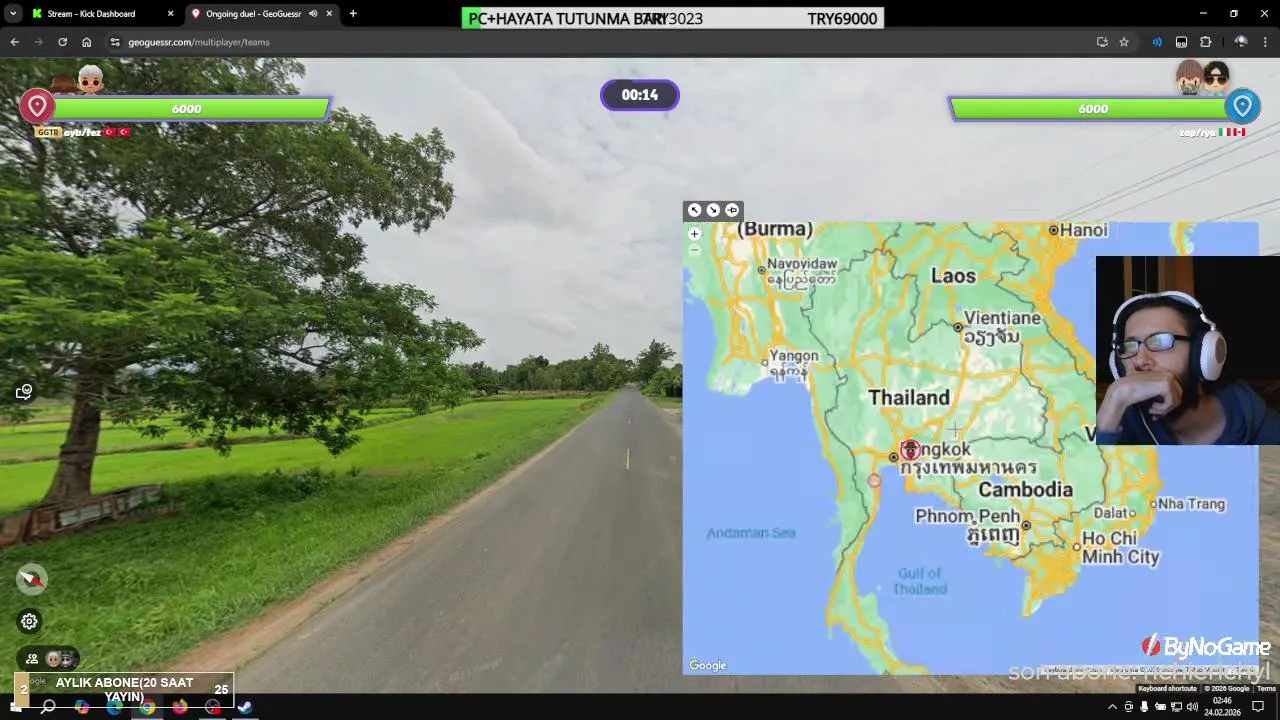Click the red team location pin badge
This screenshot has height=720, width=1280.
point(37,106)
